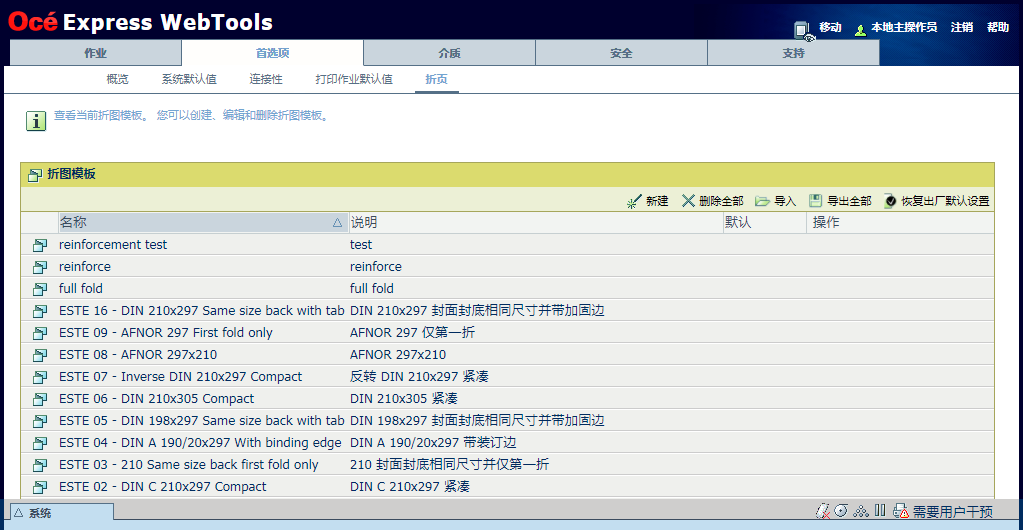
Task: Click the 删除全部 button label
Action: 721,201
